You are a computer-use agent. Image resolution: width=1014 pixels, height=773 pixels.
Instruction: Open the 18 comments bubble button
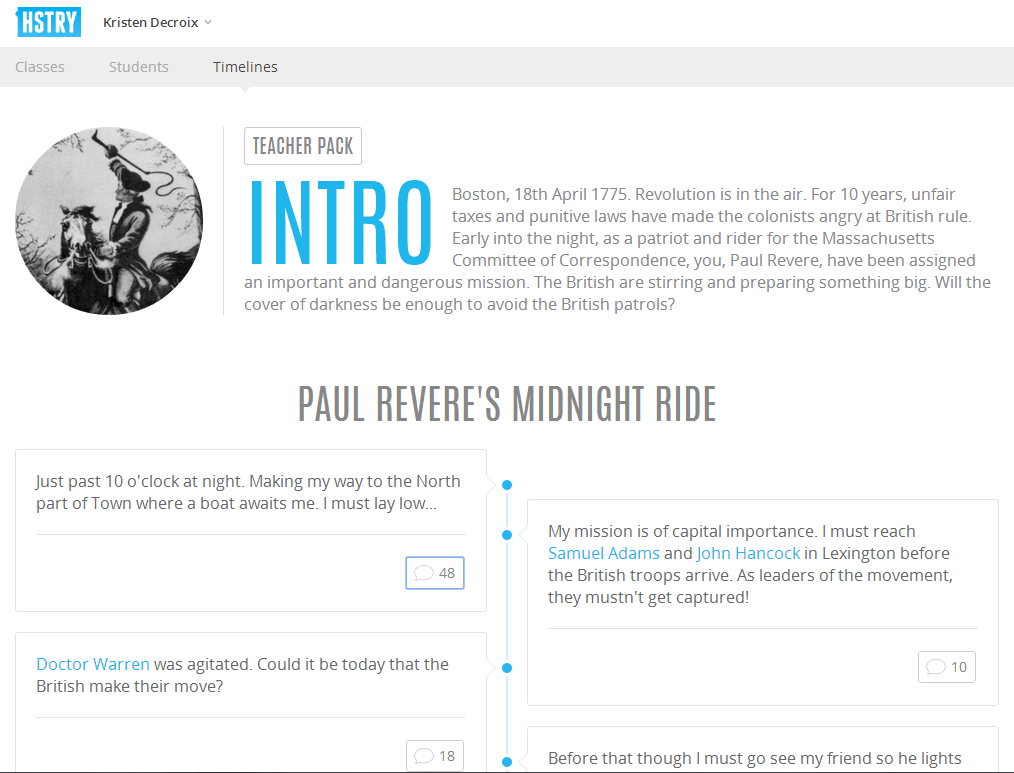(435, 756)
